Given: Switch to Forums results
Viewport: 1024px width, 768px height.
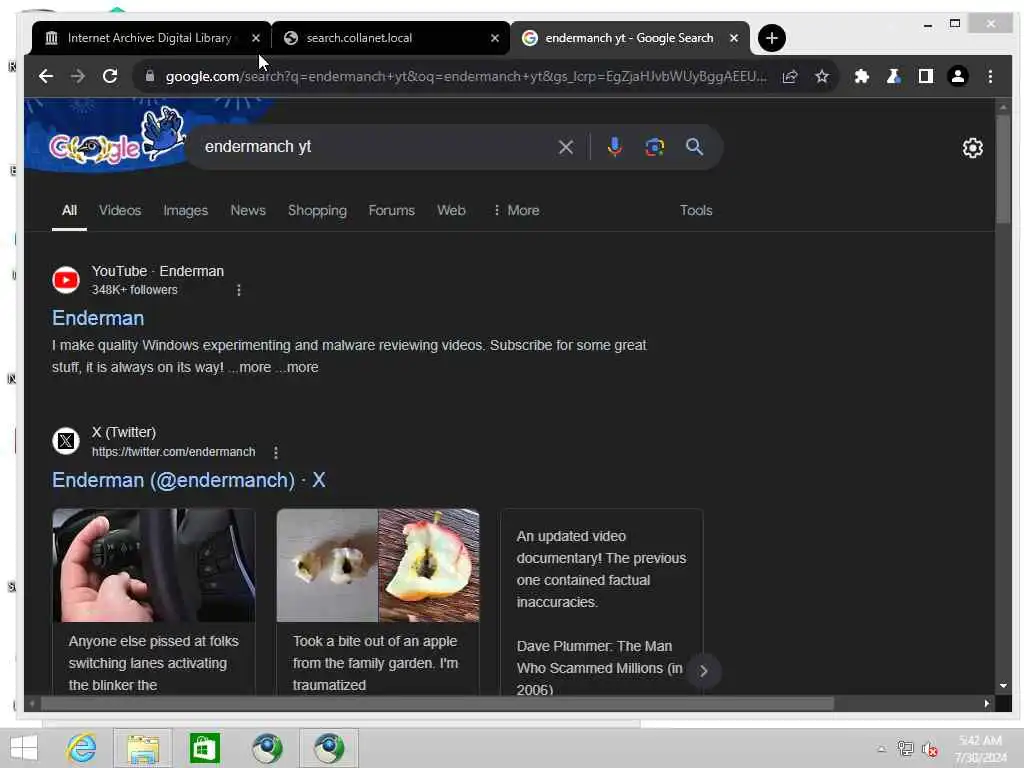Looking at the screenshot, I should 391,211.
